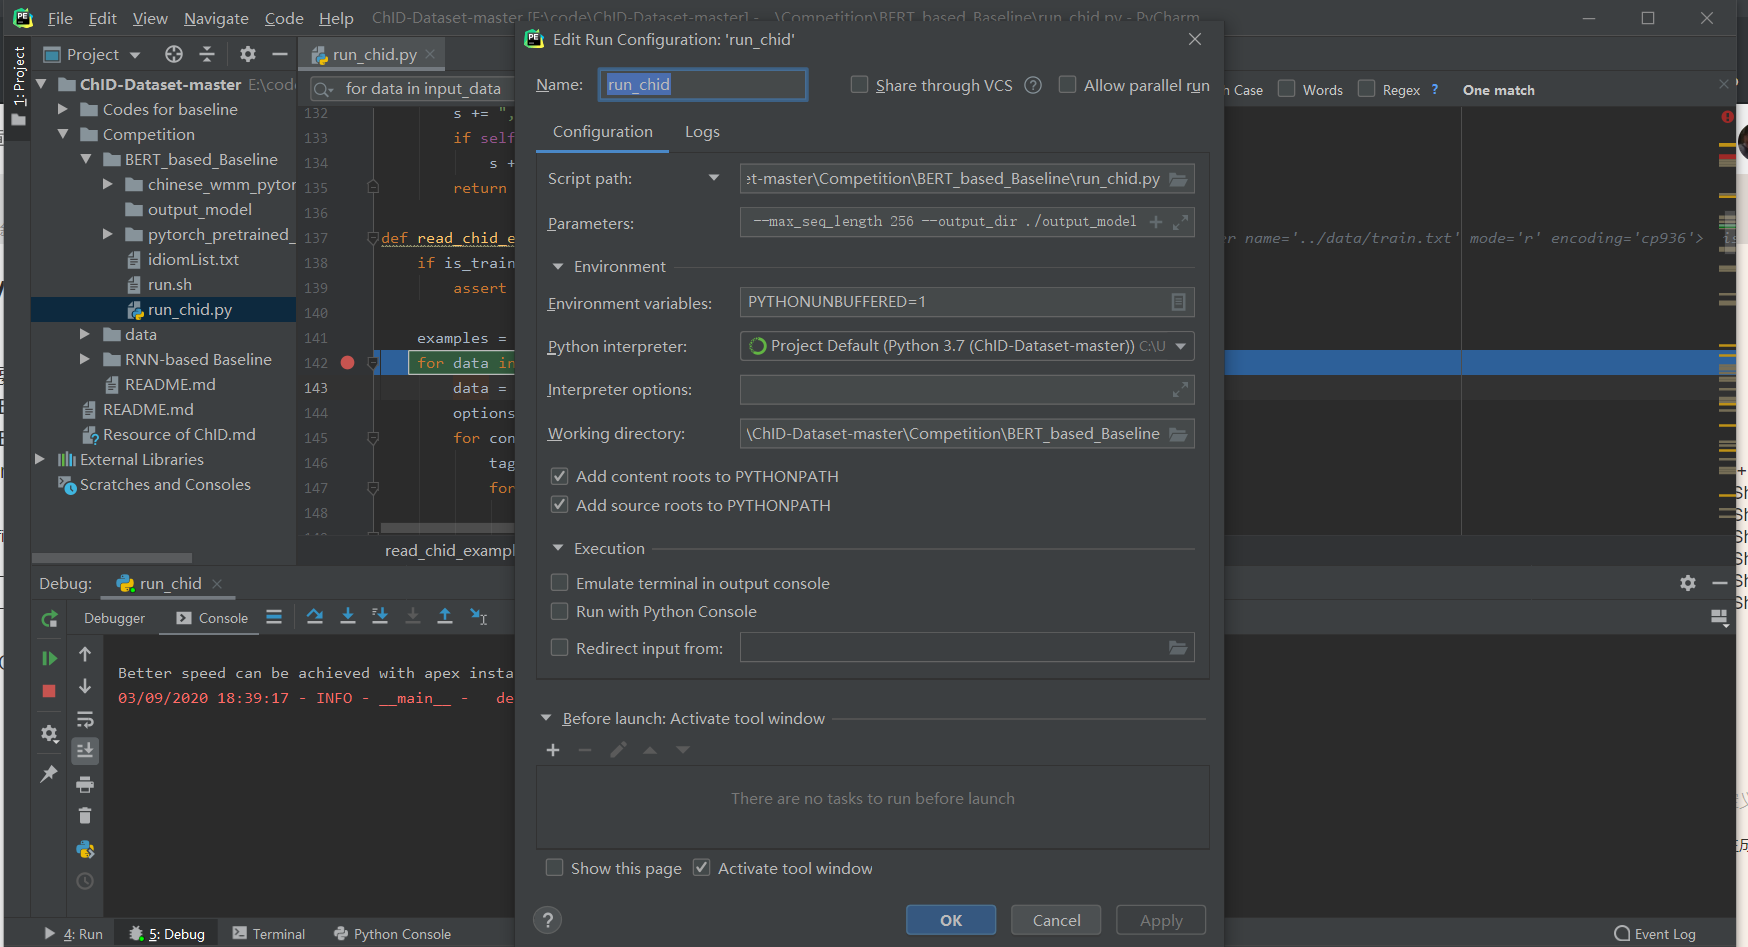Open debug settings gear in left strip
The height and width of the screenshot is (947, 1748).
click(x=49, y=734)
